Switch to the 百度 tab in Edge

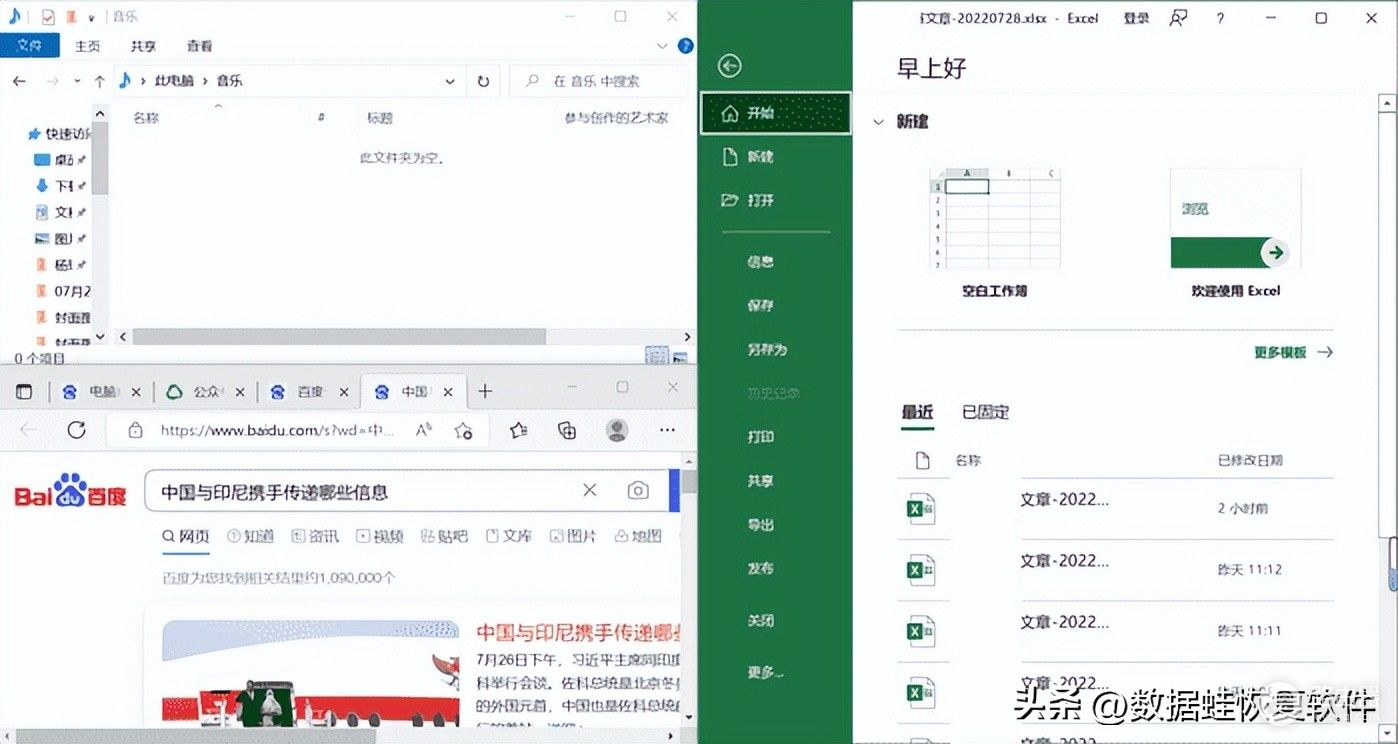[x=308, y=392]
